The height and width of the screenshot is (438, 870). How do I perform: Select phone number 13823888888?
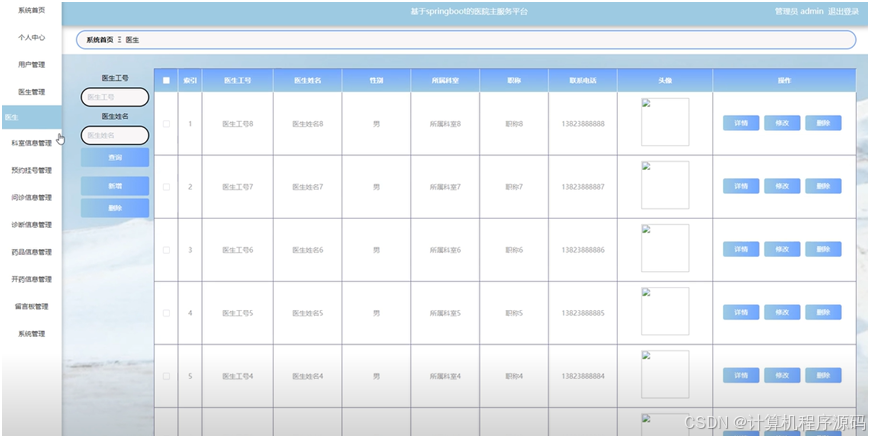pos(583,124)
